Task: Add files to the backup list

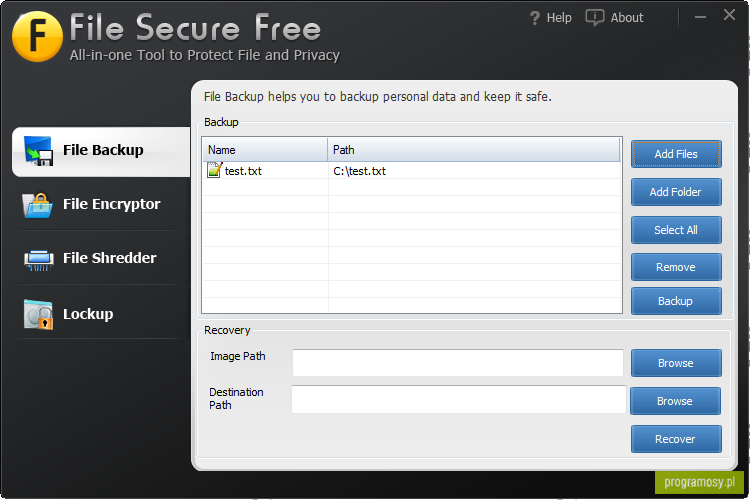Action: click(x=676, y=154)
